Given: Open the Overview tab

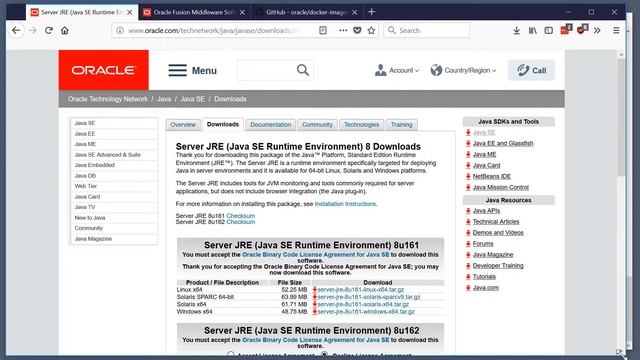Looking at the screenshot, I should coord(183,124).
